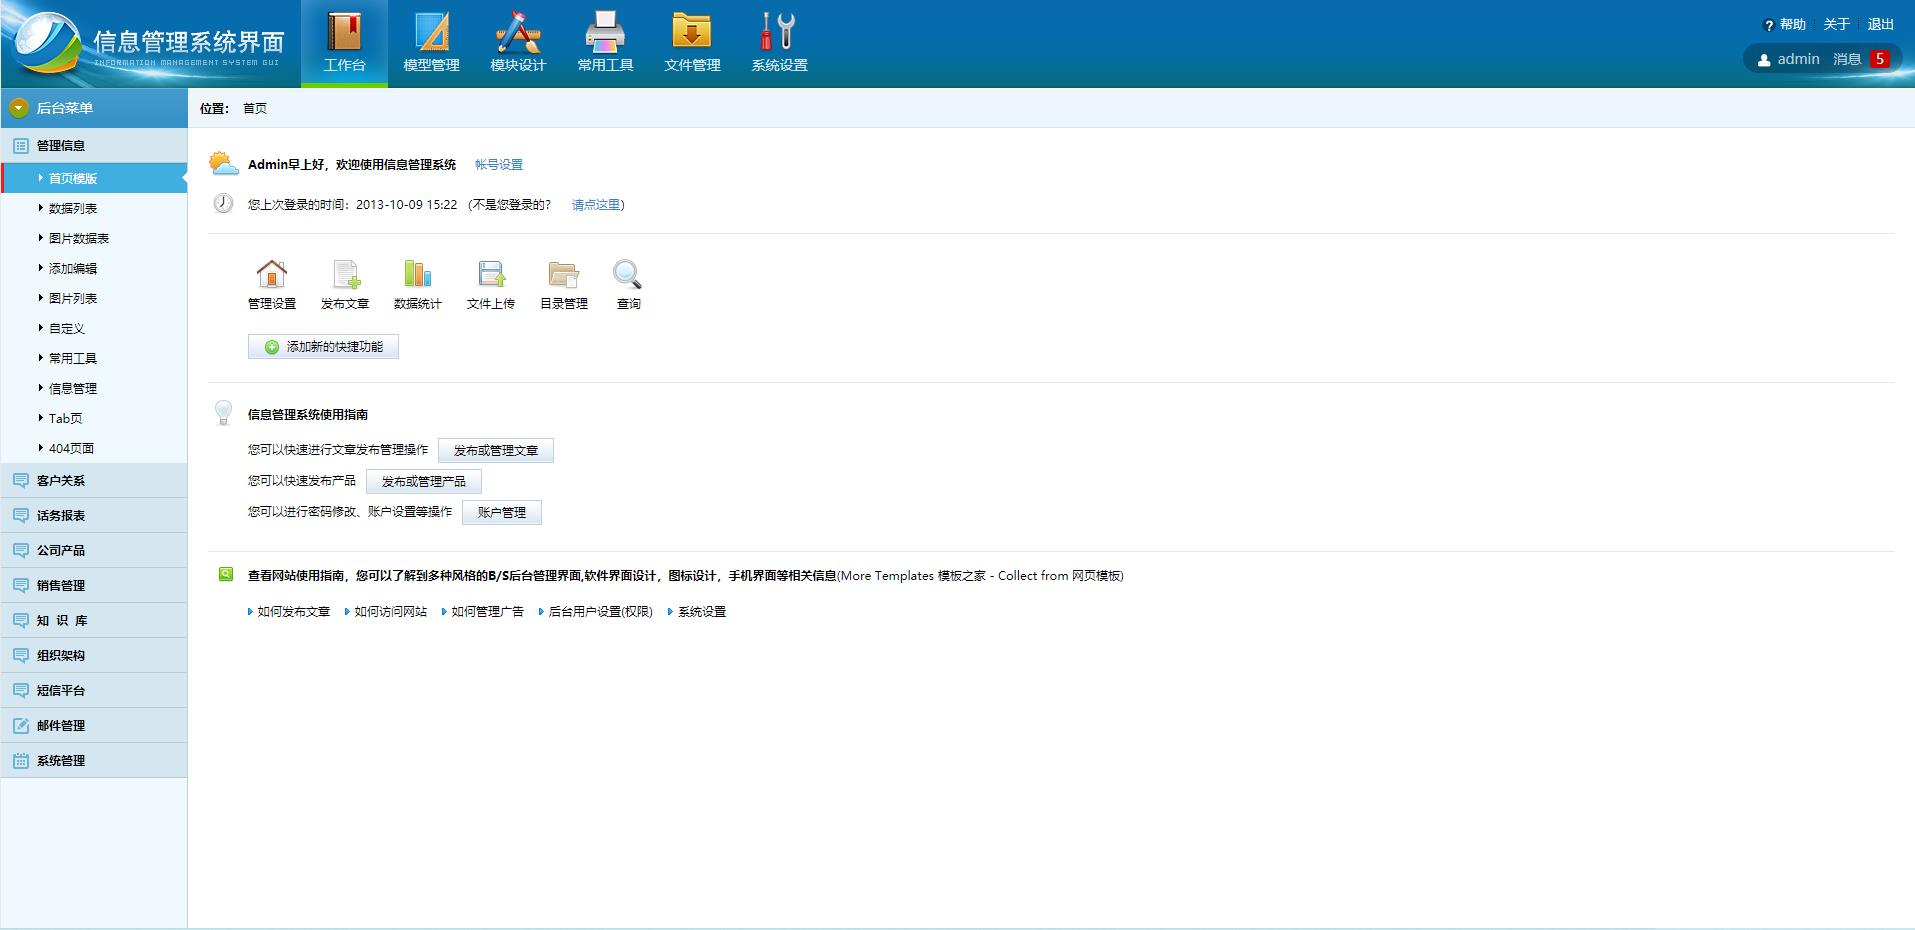The image size is (1915, 930).
Task: Select 数据列表 in the sidebar menu
Action: [x=73, y=209]
